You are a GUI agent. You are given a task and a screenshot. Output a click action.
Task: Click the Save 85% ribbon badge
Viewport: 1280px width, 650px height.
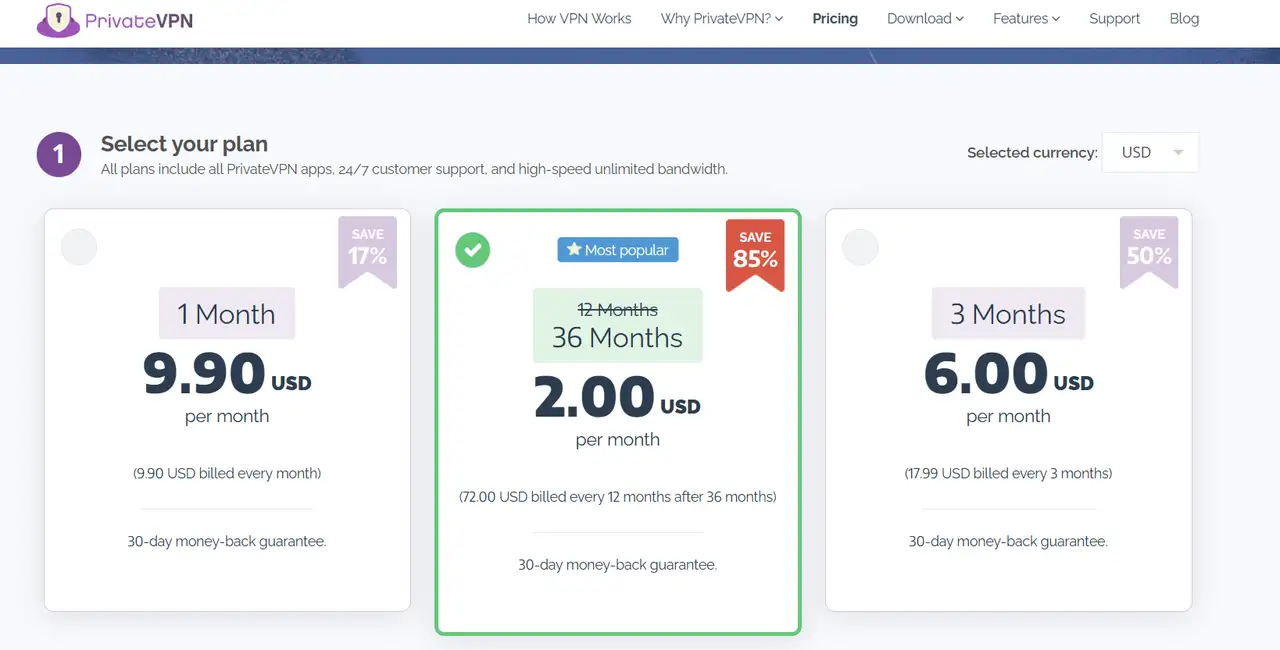pos(755,254)
